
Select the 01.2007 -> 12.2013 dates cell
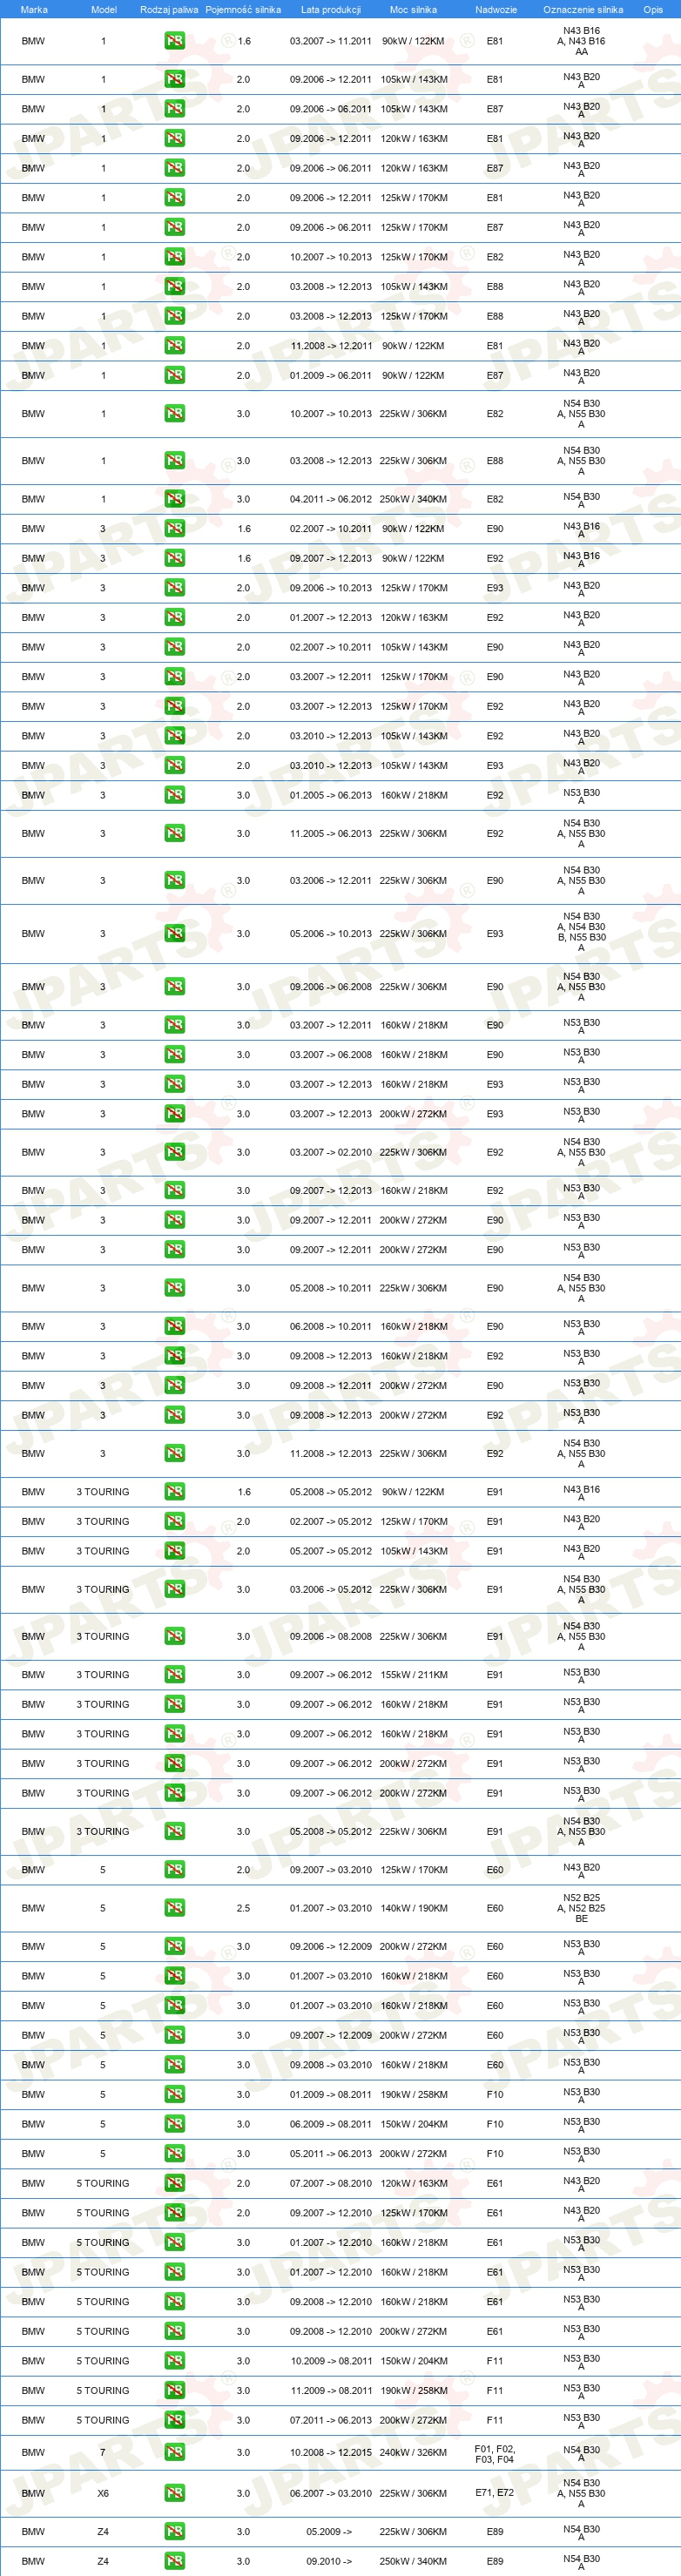click(x=331, y=618)
